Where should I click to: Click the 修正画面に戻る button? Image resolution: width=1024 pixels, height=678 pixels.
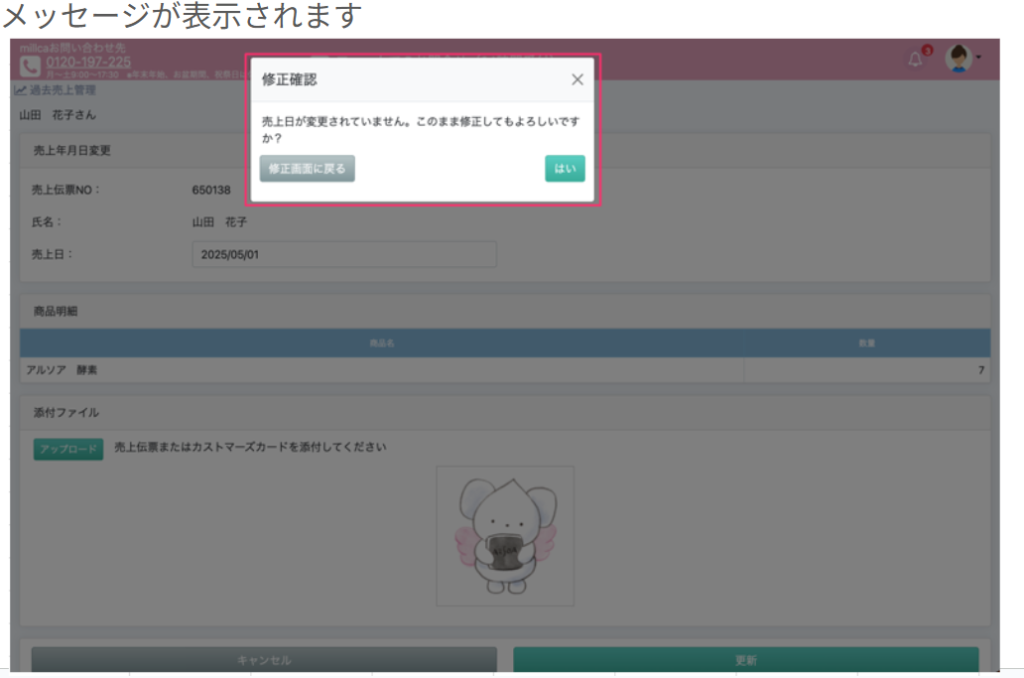pos(307,169)
